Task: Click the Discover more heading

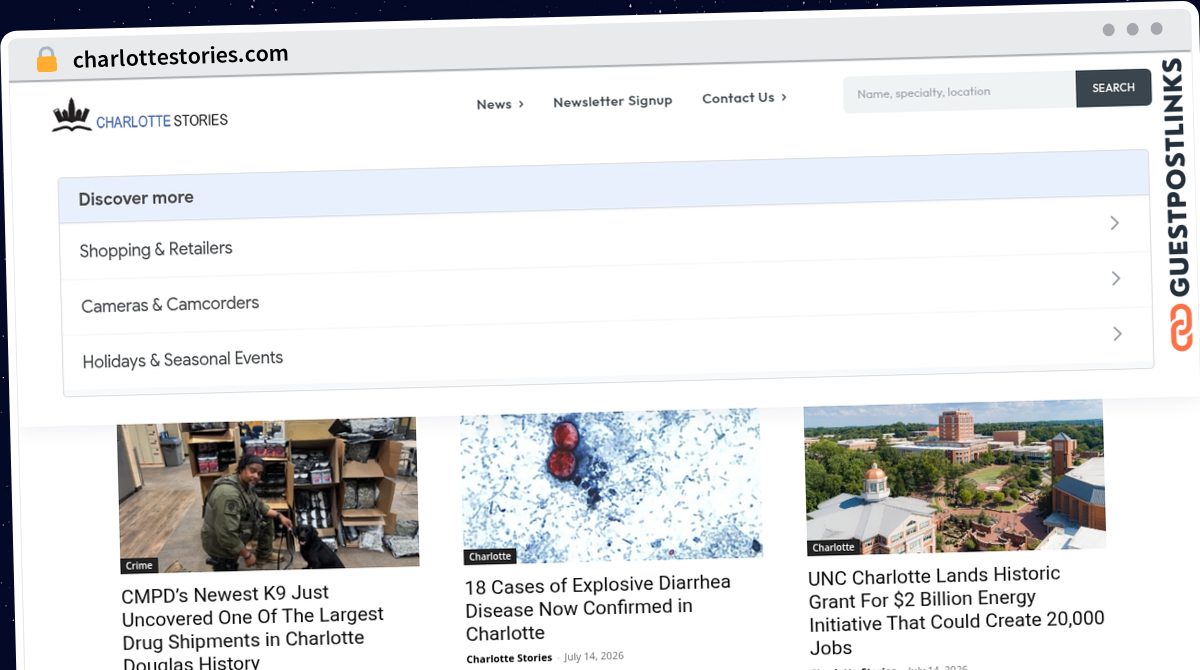Action: 136,198
